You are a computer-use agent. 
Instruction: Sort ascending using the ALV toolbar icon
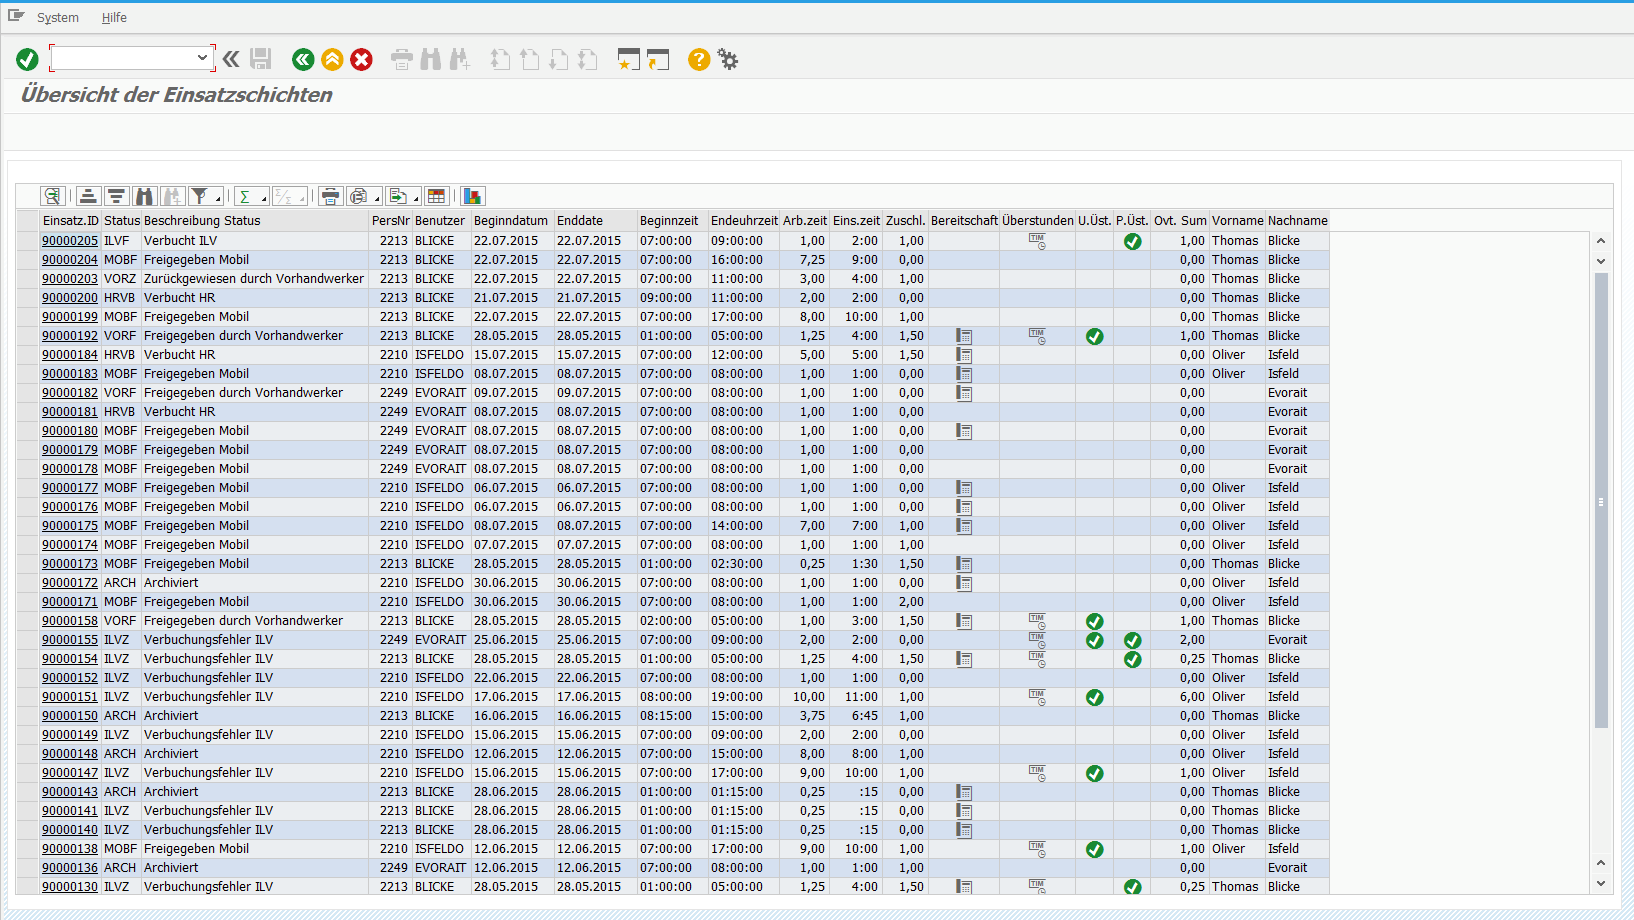88,196
